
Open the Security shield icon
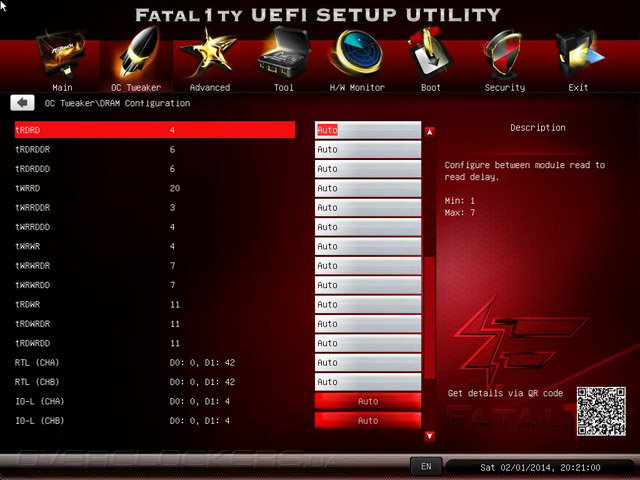504,54
